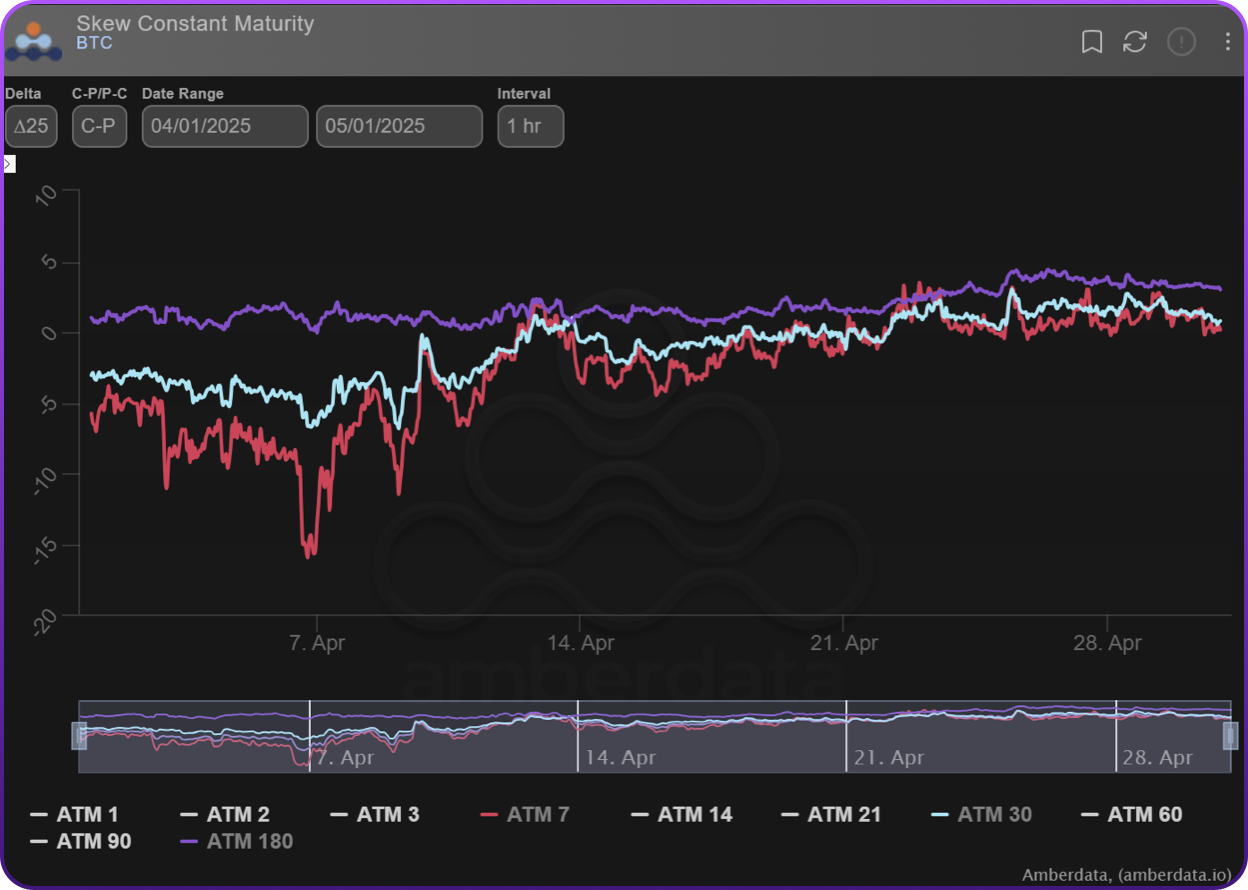Toggle ATM 180 series visibility
The width and height of the screenshot is (1248, 890).
237,841
